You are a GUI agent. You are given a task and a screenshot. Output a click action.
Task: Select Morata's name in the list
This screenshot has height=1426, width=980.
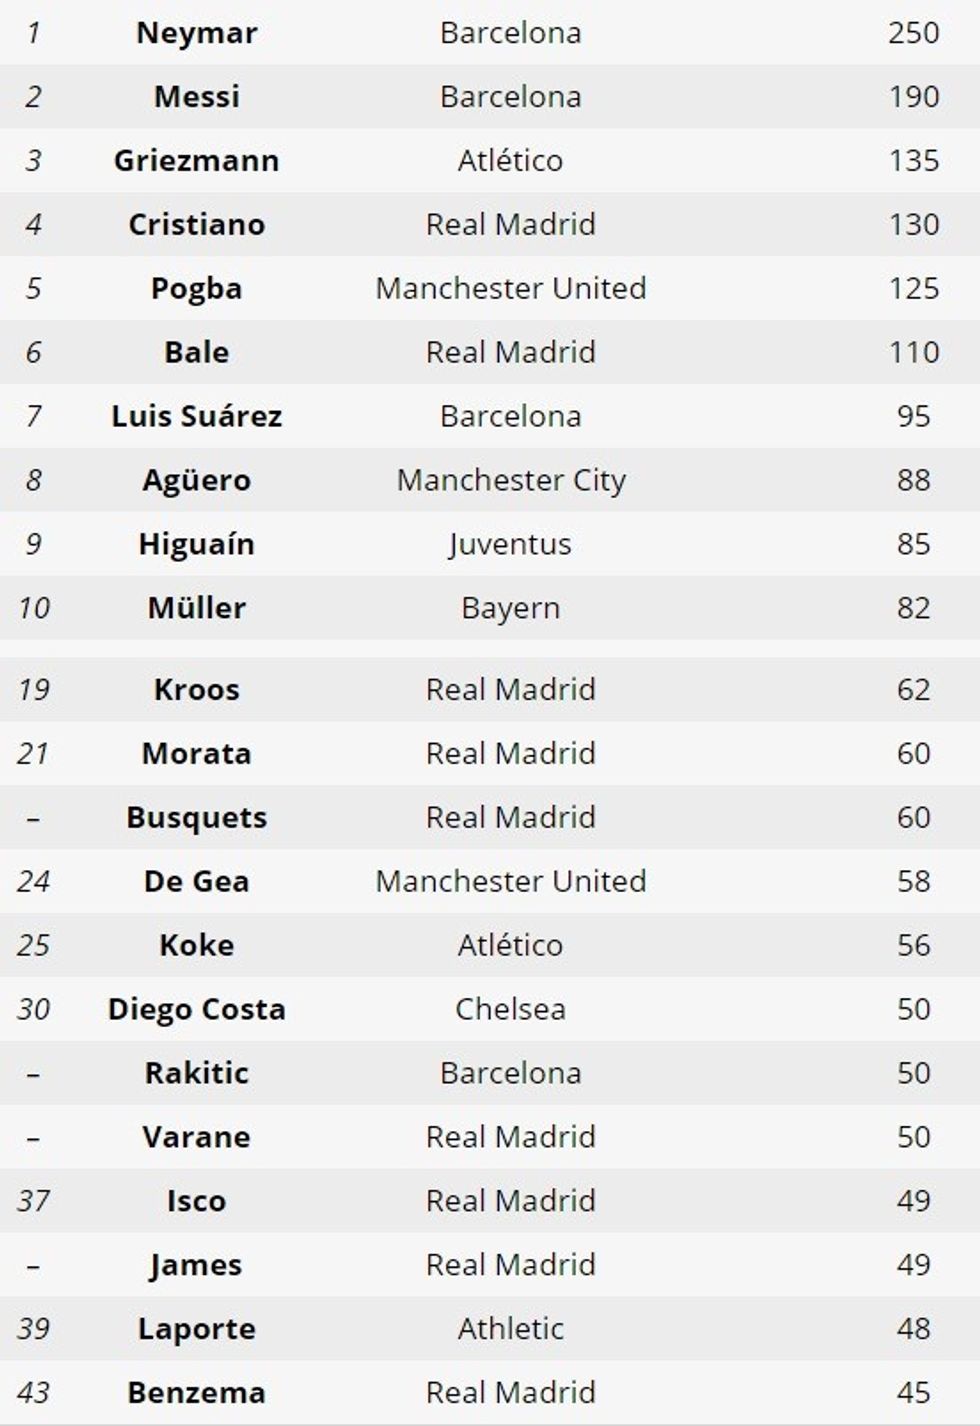(196, 754)
